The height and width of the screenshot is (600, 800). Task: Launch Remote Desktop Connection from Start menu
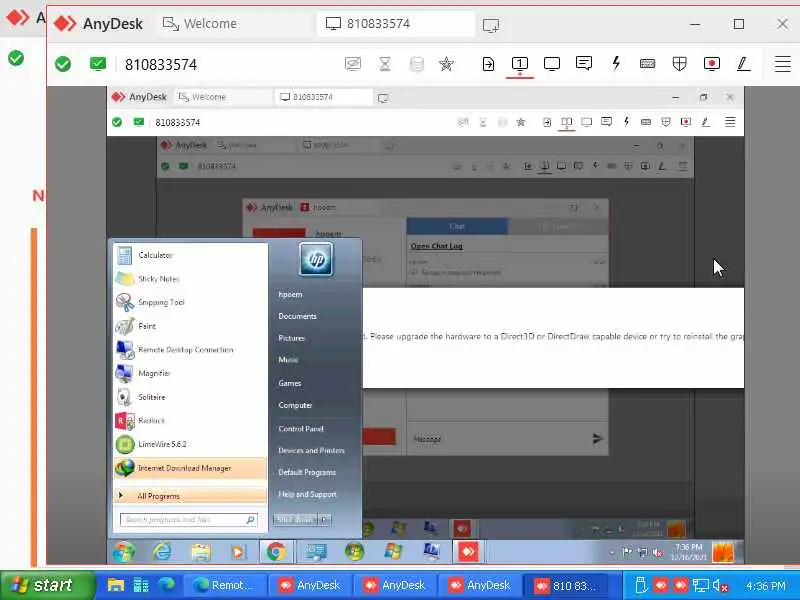190,350
